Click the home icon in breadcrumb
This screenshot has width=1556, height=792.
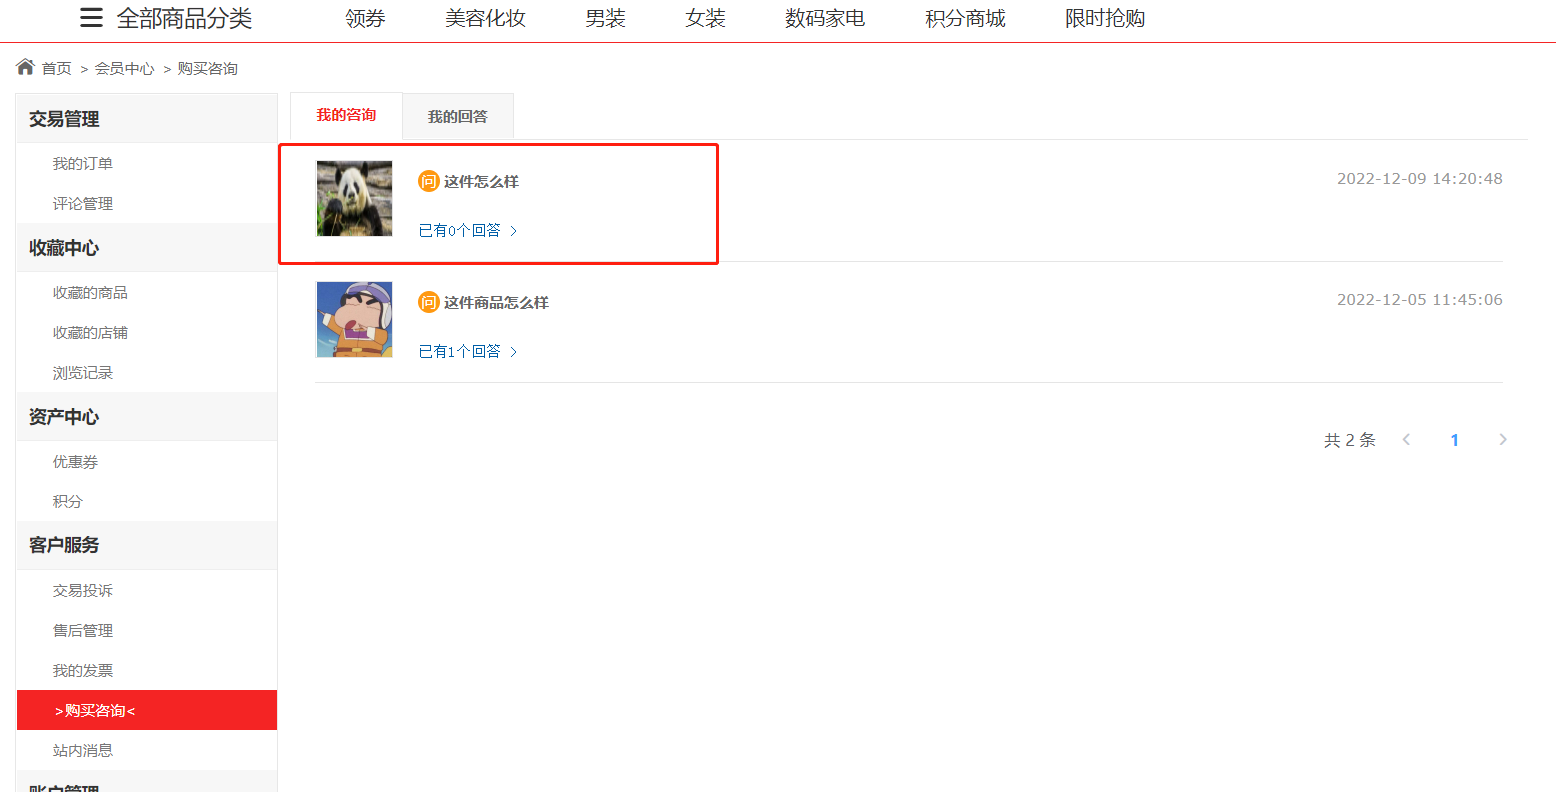(26, 67)
